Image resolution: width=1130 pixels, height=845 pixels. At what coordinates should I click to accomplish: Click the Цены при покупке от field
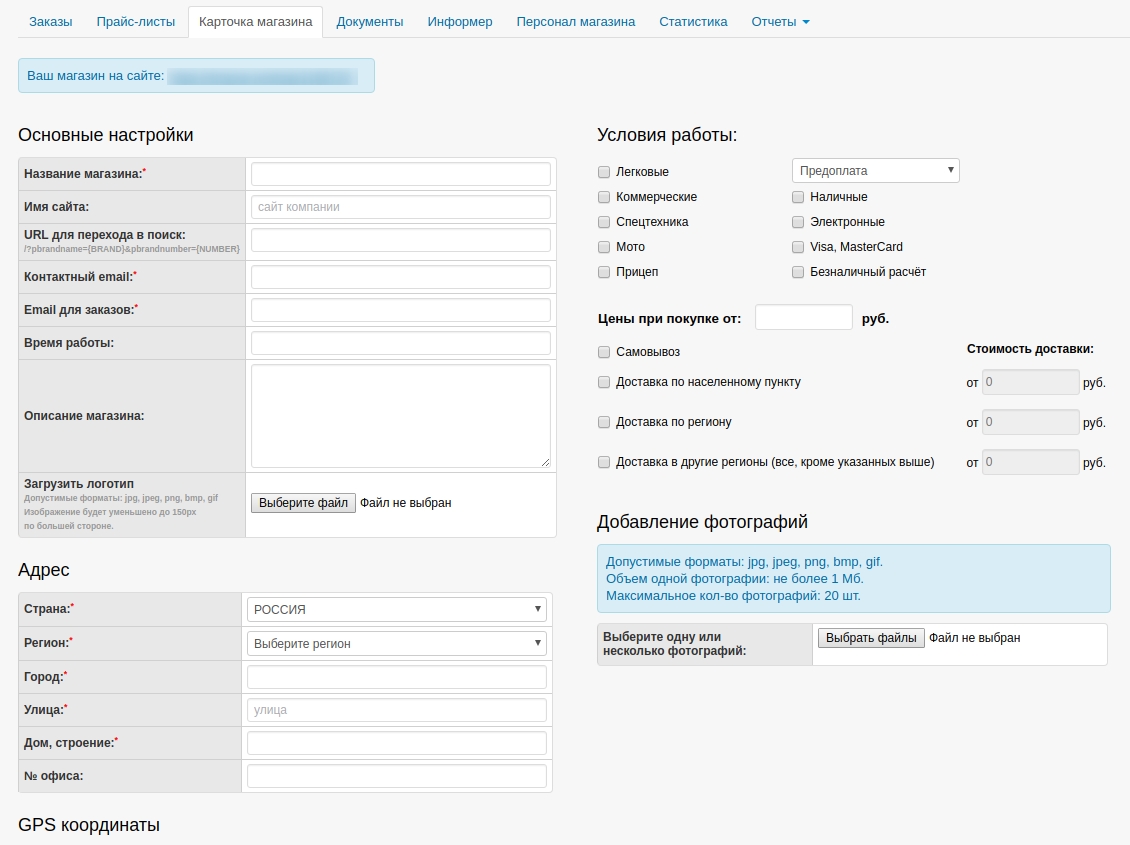click(x=803, y=318)
